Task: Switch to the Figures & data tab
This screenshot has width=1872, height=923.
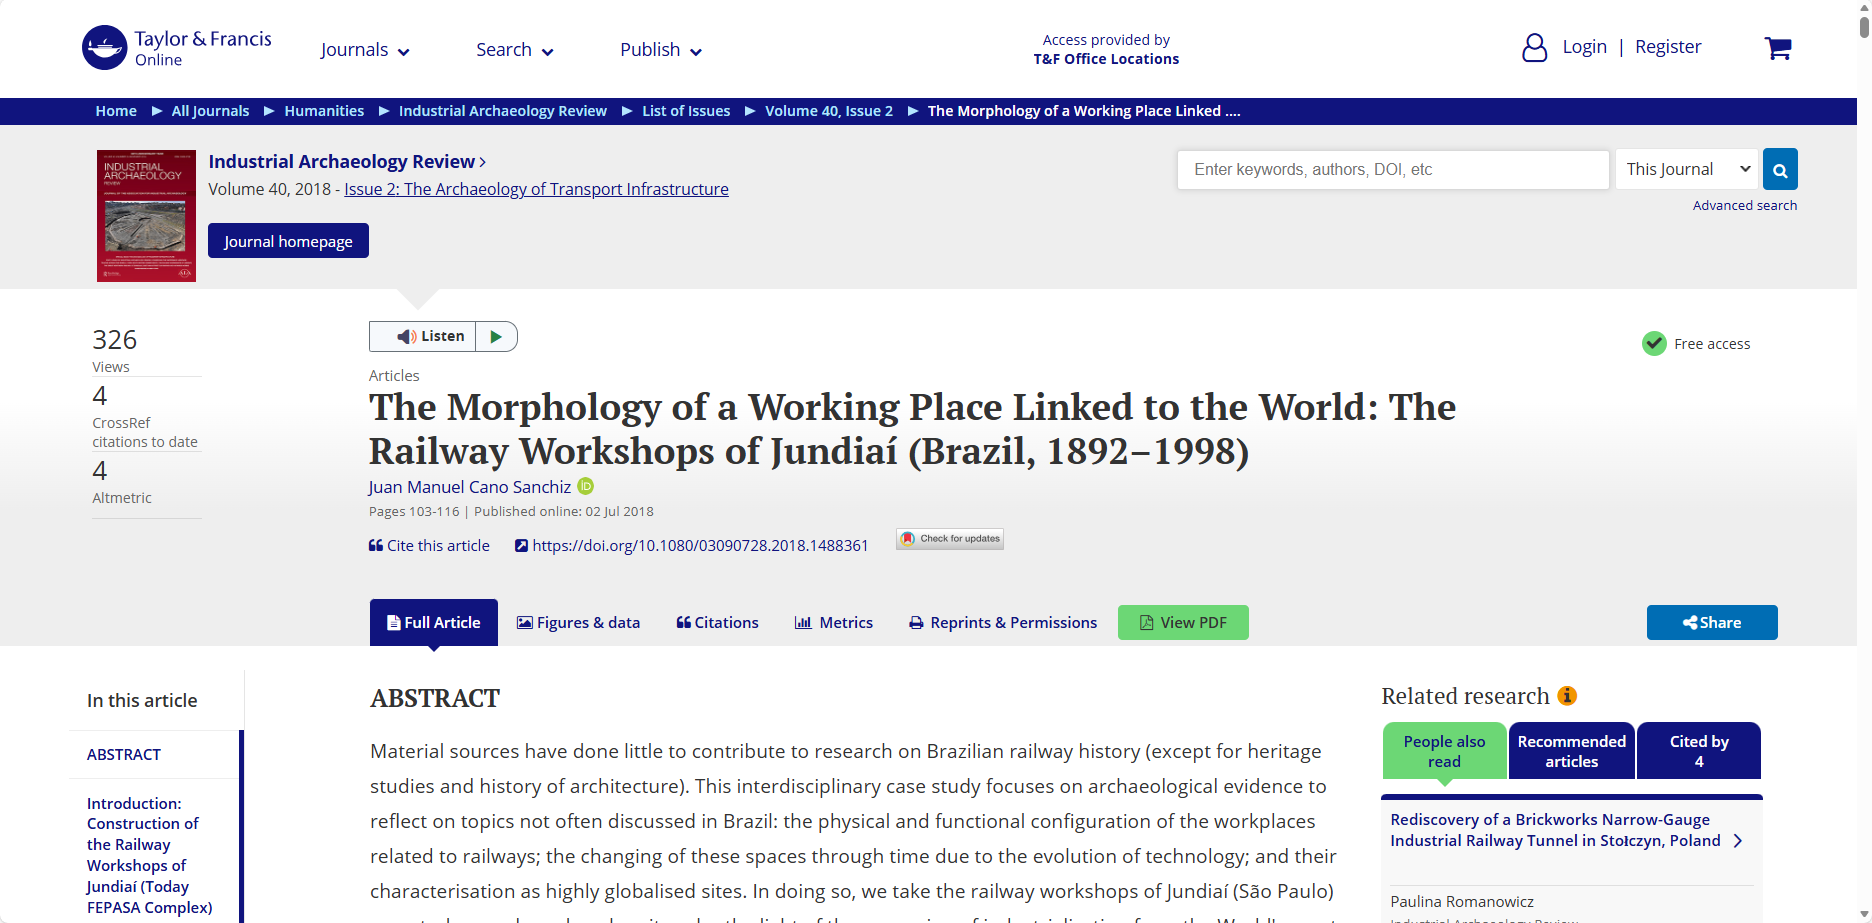Action: 578,623
